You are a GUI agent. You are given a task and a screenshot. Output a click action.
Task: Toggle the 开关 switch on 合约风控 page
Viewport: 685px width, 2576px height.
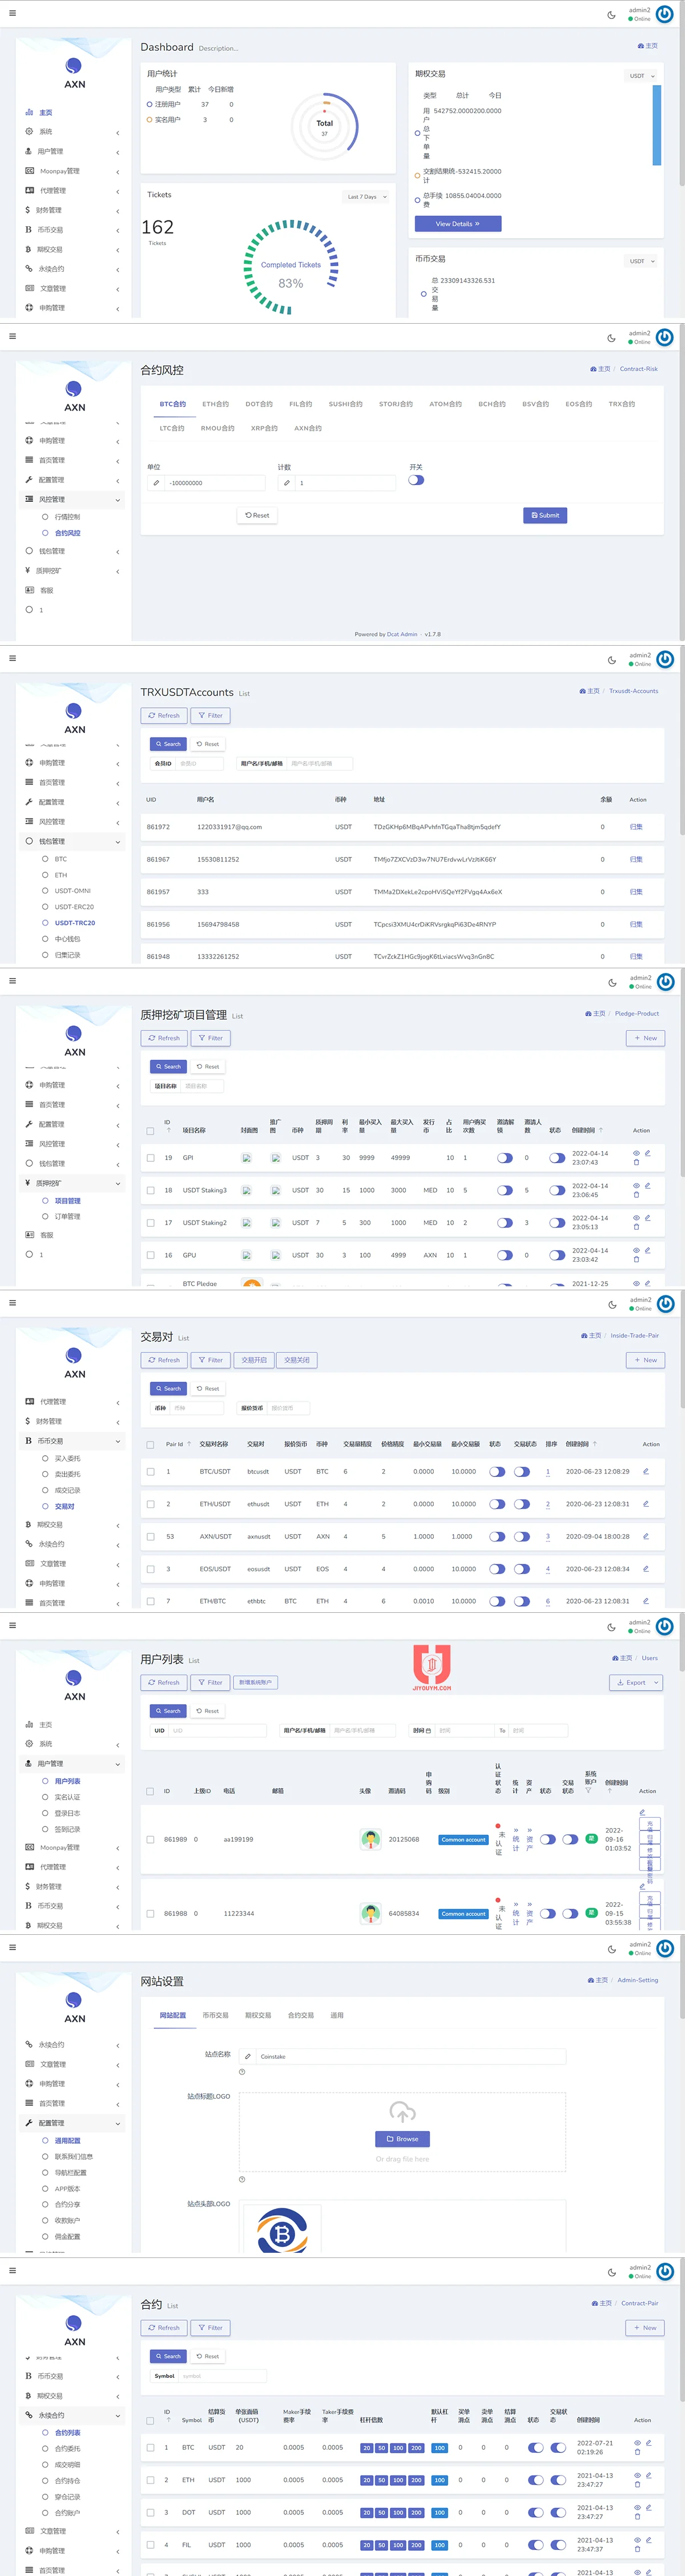[x=416, y=480]
